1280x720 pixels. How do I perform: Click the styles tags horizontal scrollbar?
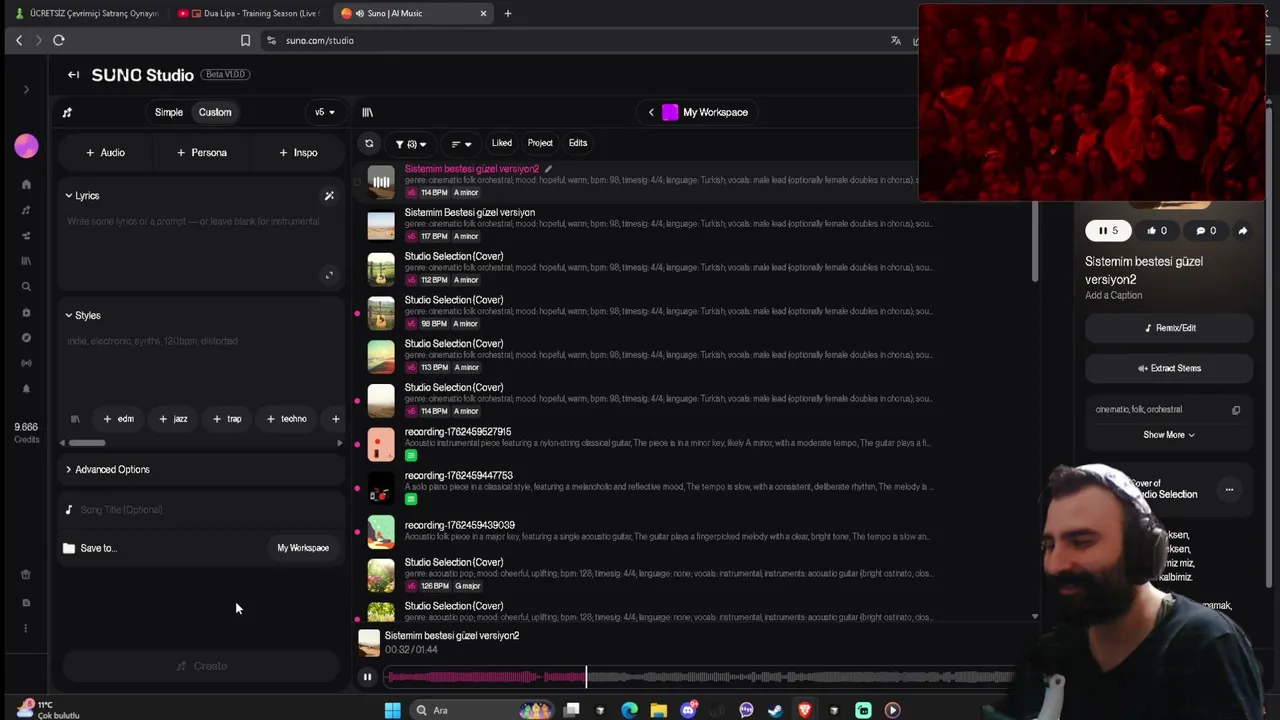87,443
